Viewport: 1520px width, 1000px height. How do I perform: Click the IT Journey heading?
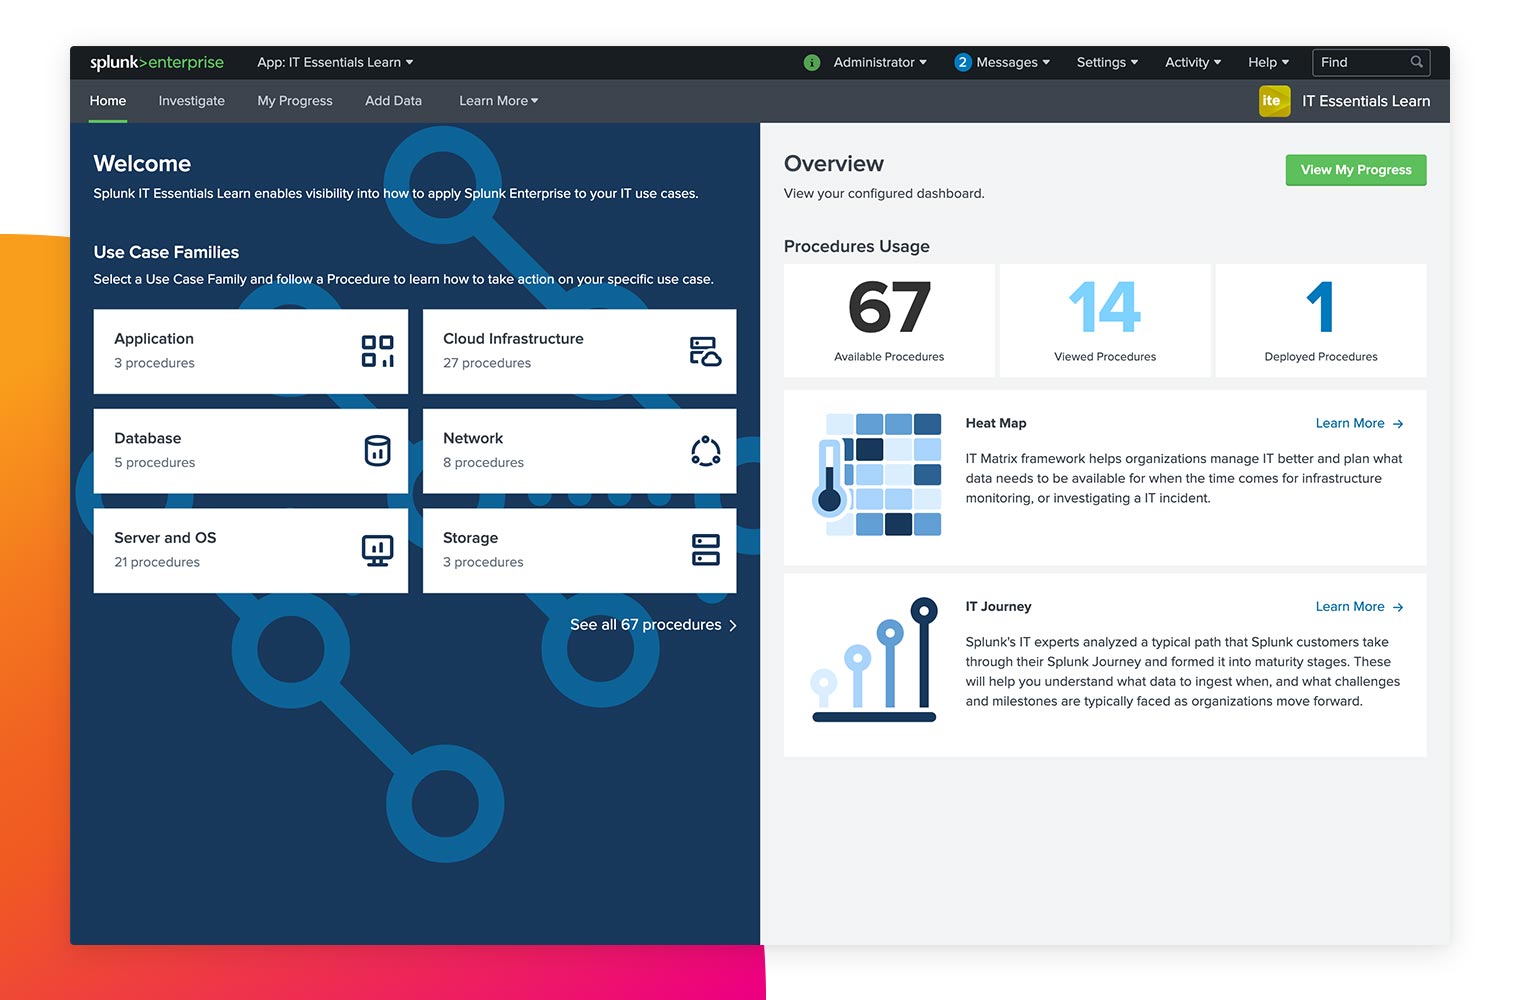(998, 606)
